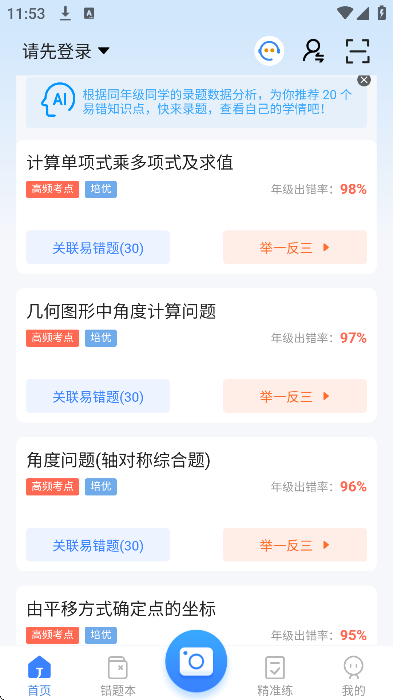393x700 pixels.
Task: Tap the blue camera capture button
Action: pyautogui.click(x=196, y=661)
